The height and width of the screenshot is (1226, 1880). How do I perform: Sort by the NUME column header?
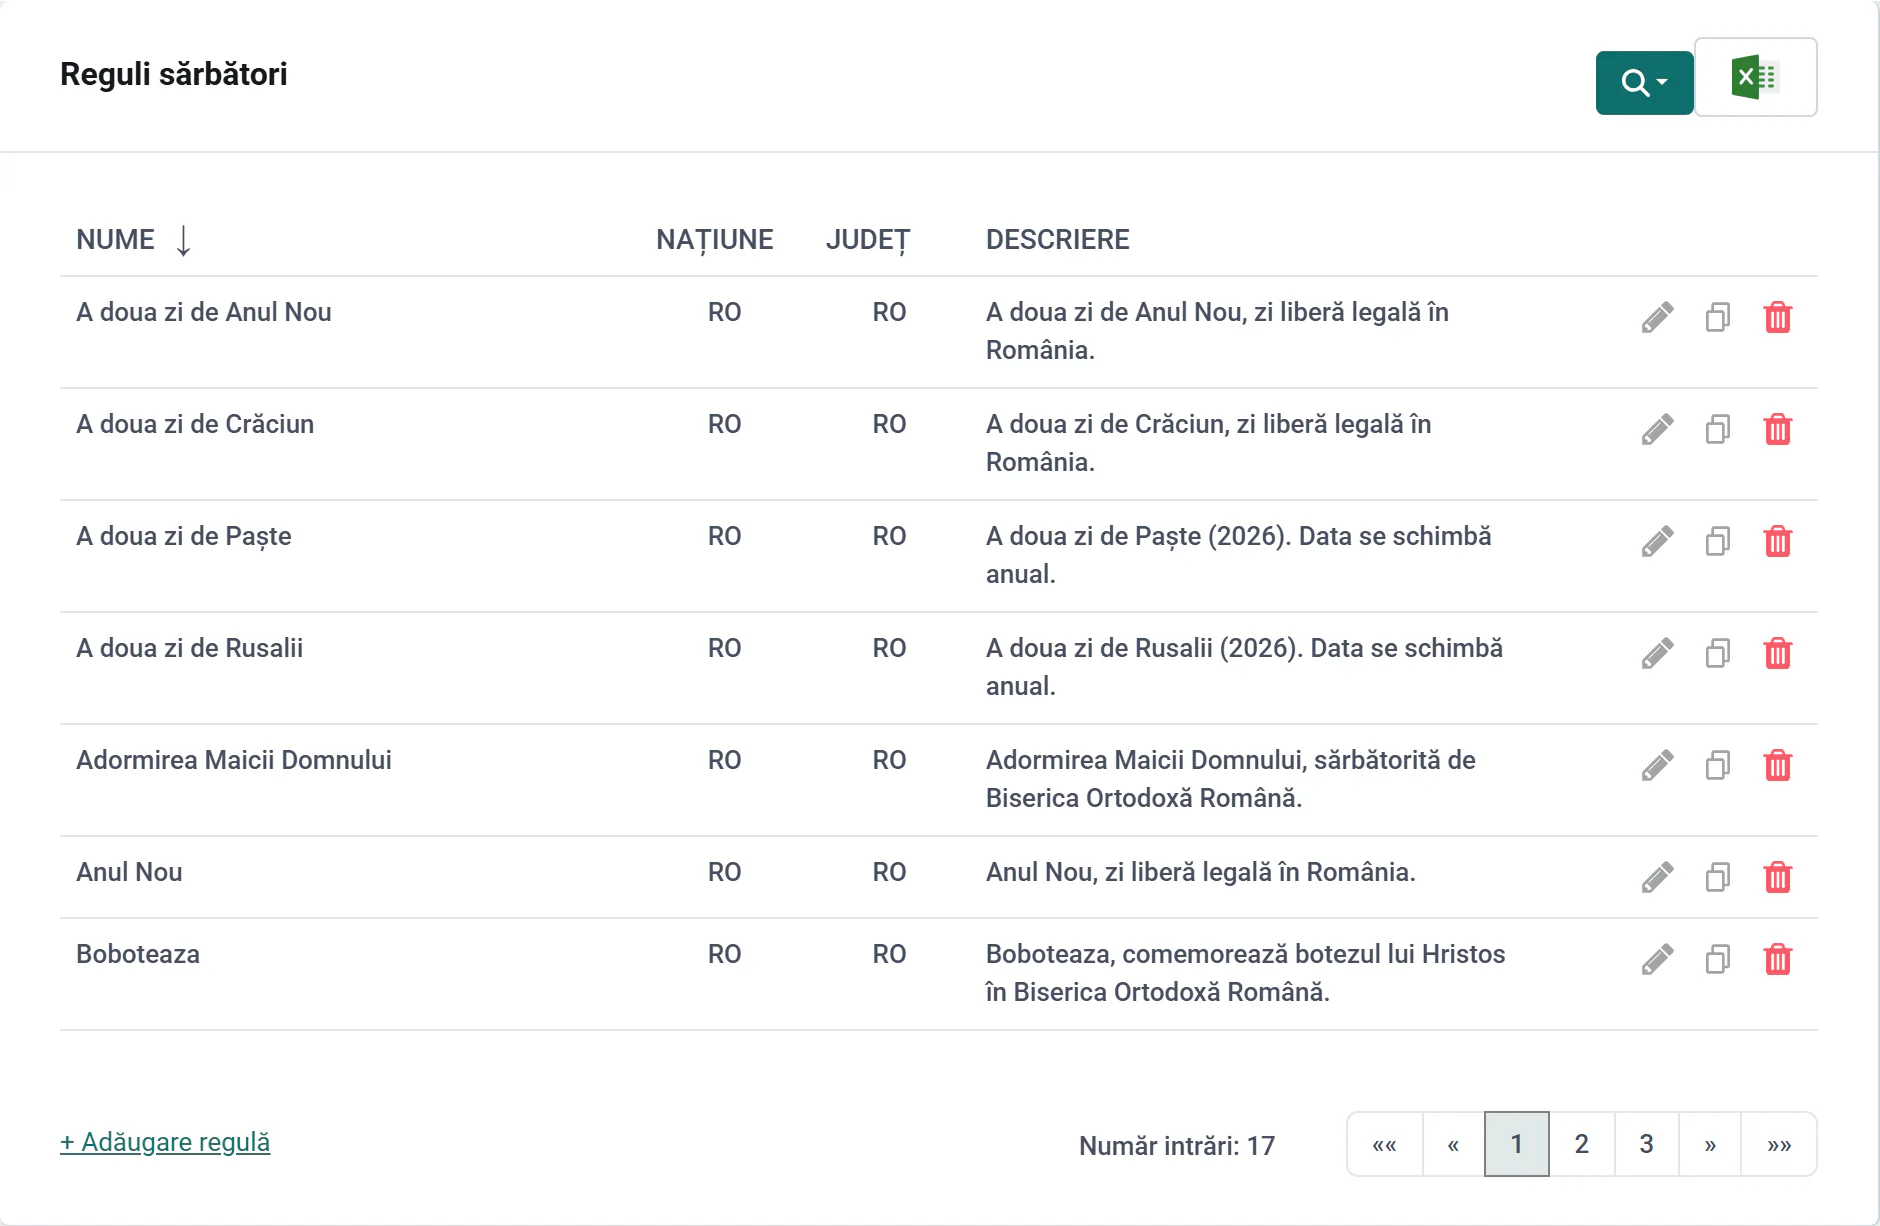(134, 240)
